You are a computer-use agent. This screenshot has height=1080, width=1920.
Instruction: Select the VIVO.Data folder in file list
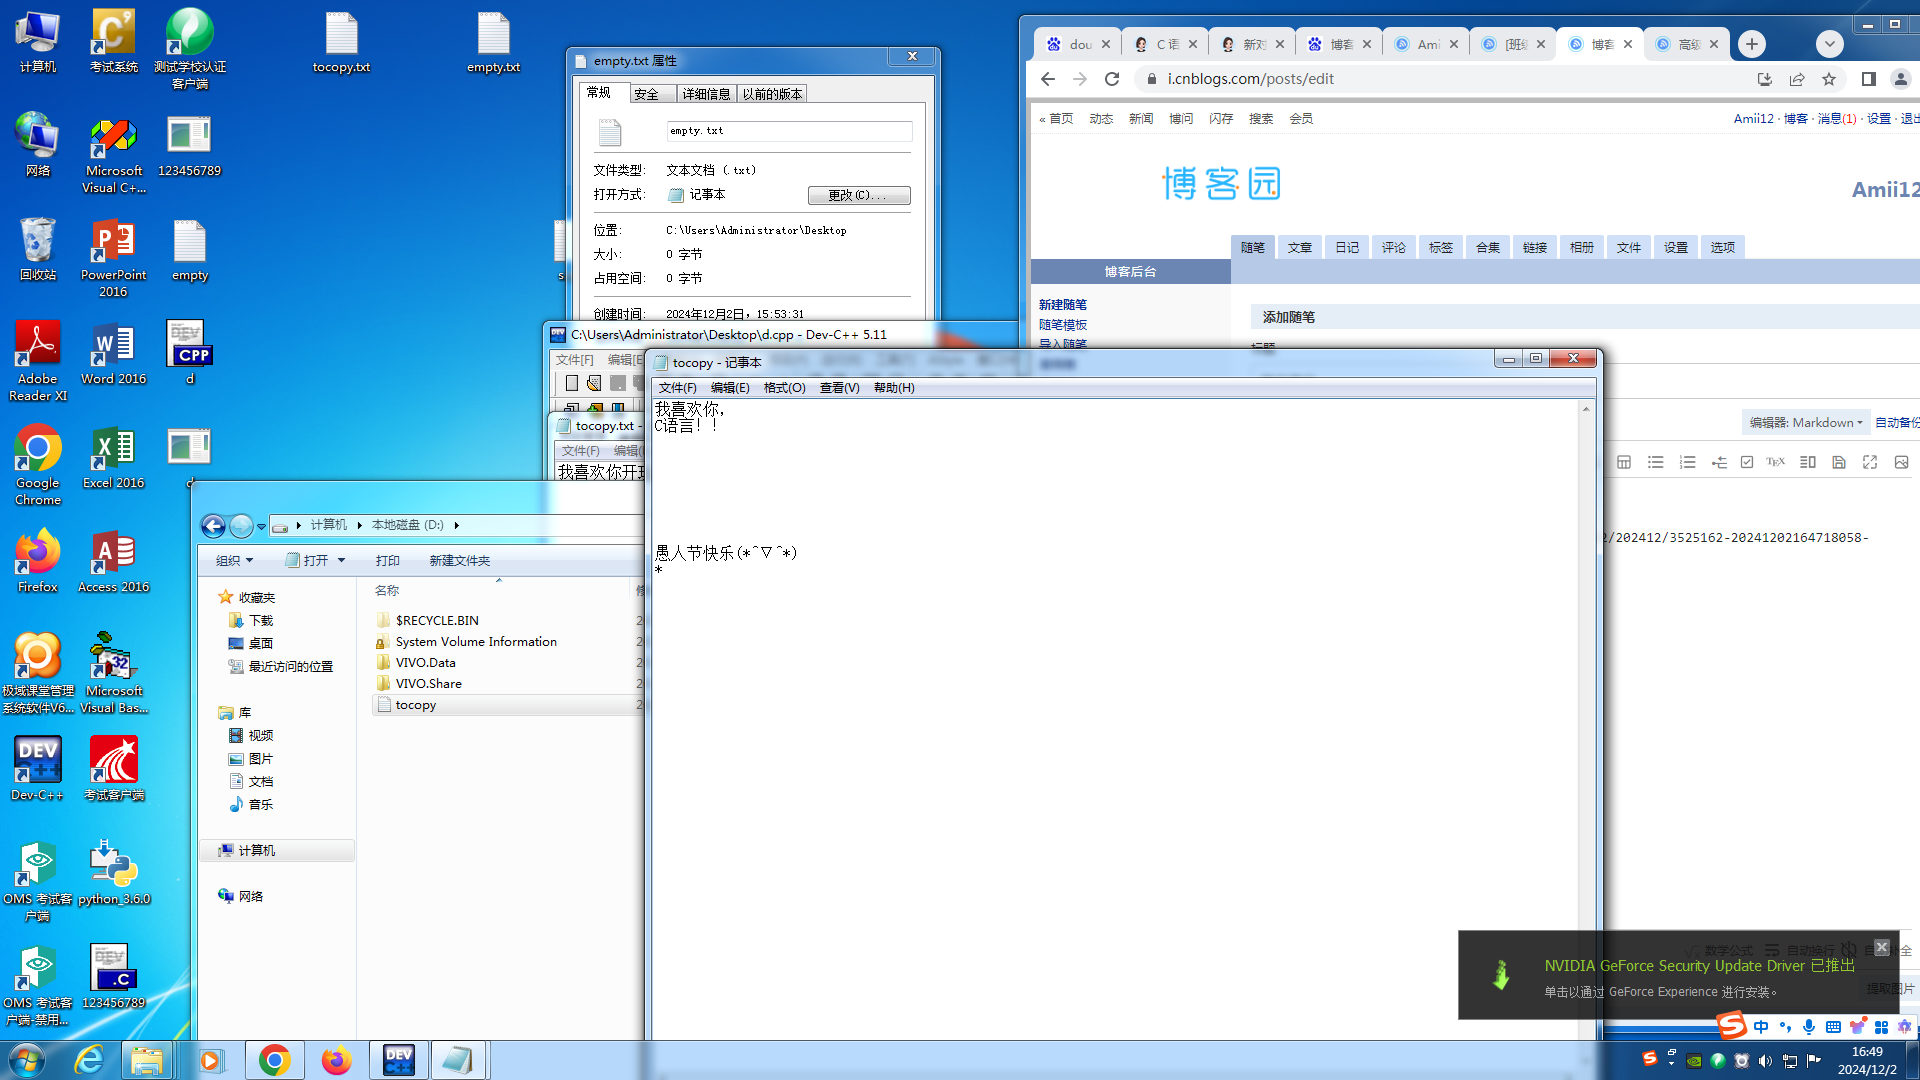(x=425, y=663)
